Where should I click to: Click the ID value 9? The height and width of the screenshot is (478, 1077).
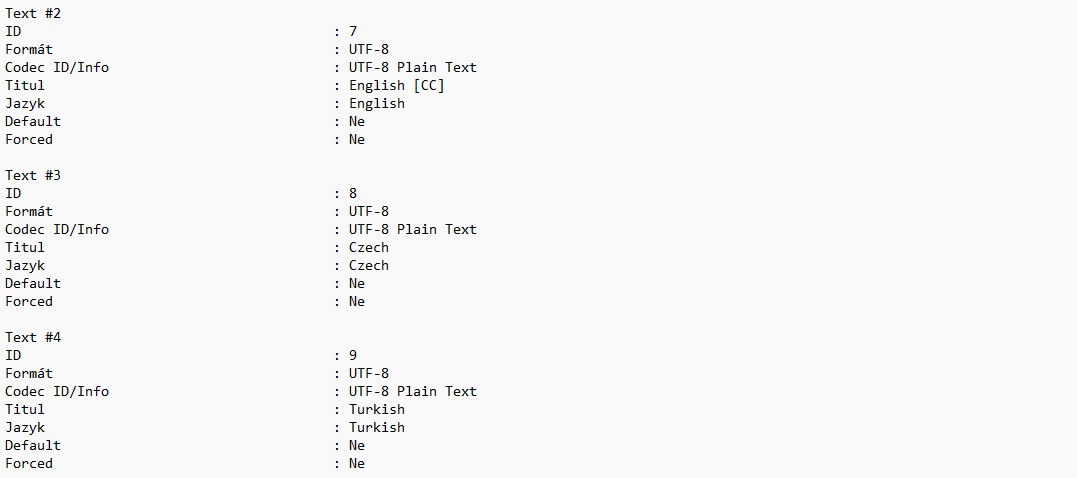coord(353,355)
